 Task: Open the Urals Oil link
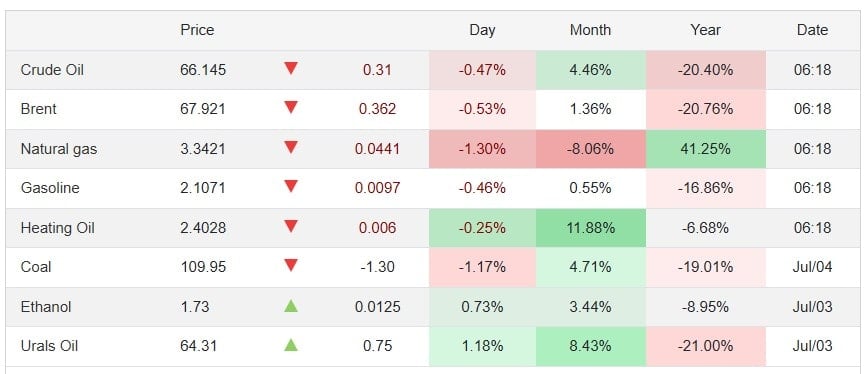[49, 346]
